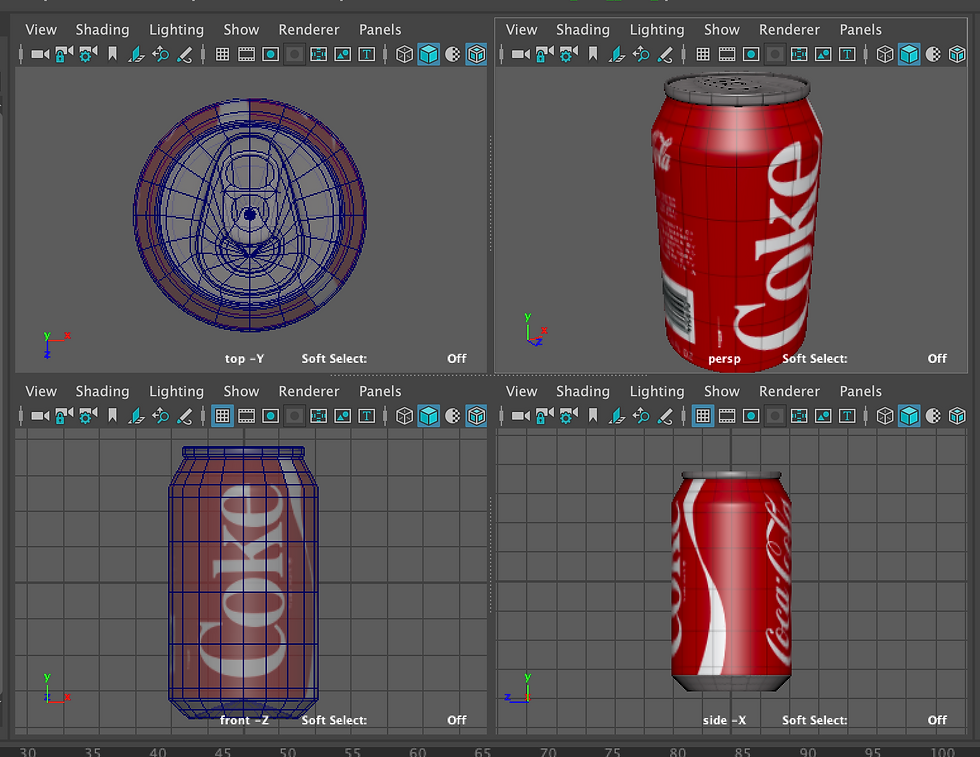
Task: Toggle Film Gate in top panel toolbar
Action: [246, 54]
